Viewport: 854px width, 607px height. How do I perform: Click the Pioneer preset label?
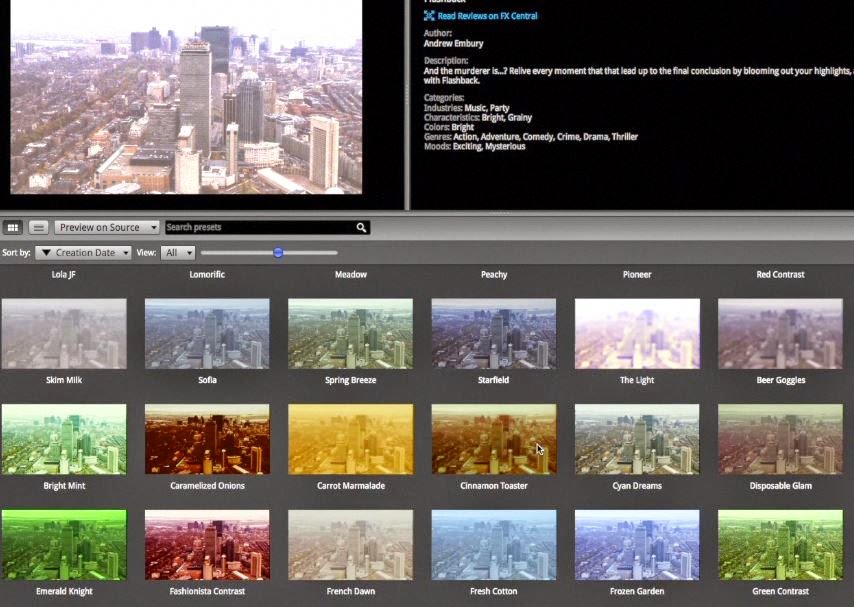coord(637,275)
